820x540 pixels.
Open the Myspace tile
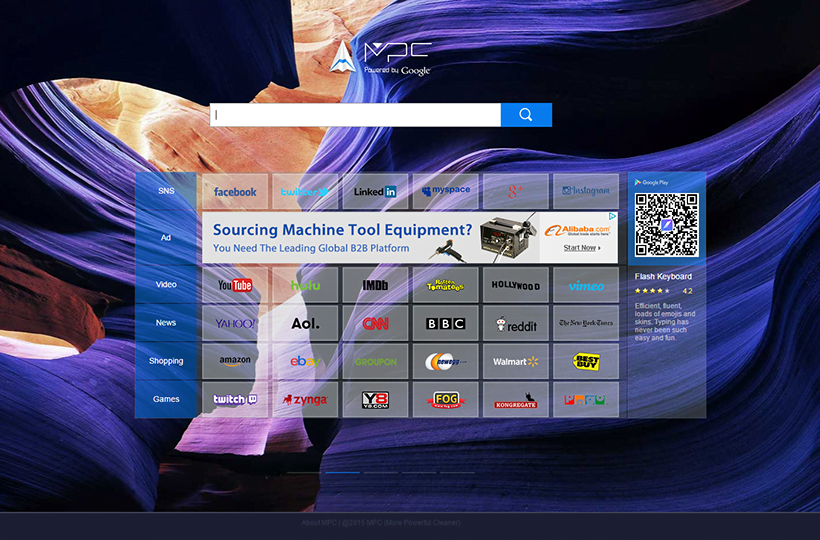[x=446, y=191]
